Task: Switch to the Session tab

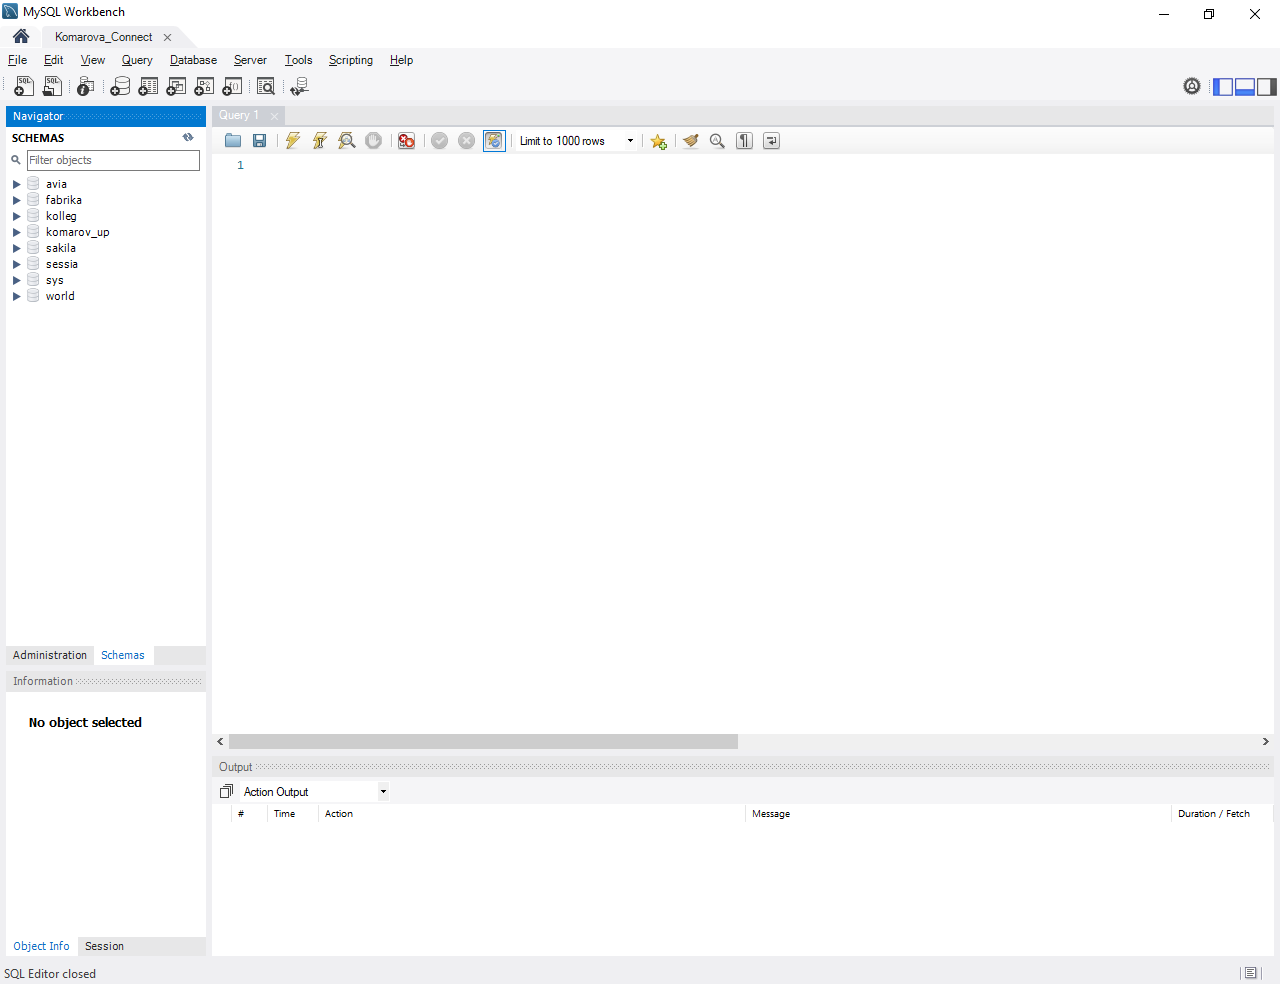Action: [x=104, y=946]
